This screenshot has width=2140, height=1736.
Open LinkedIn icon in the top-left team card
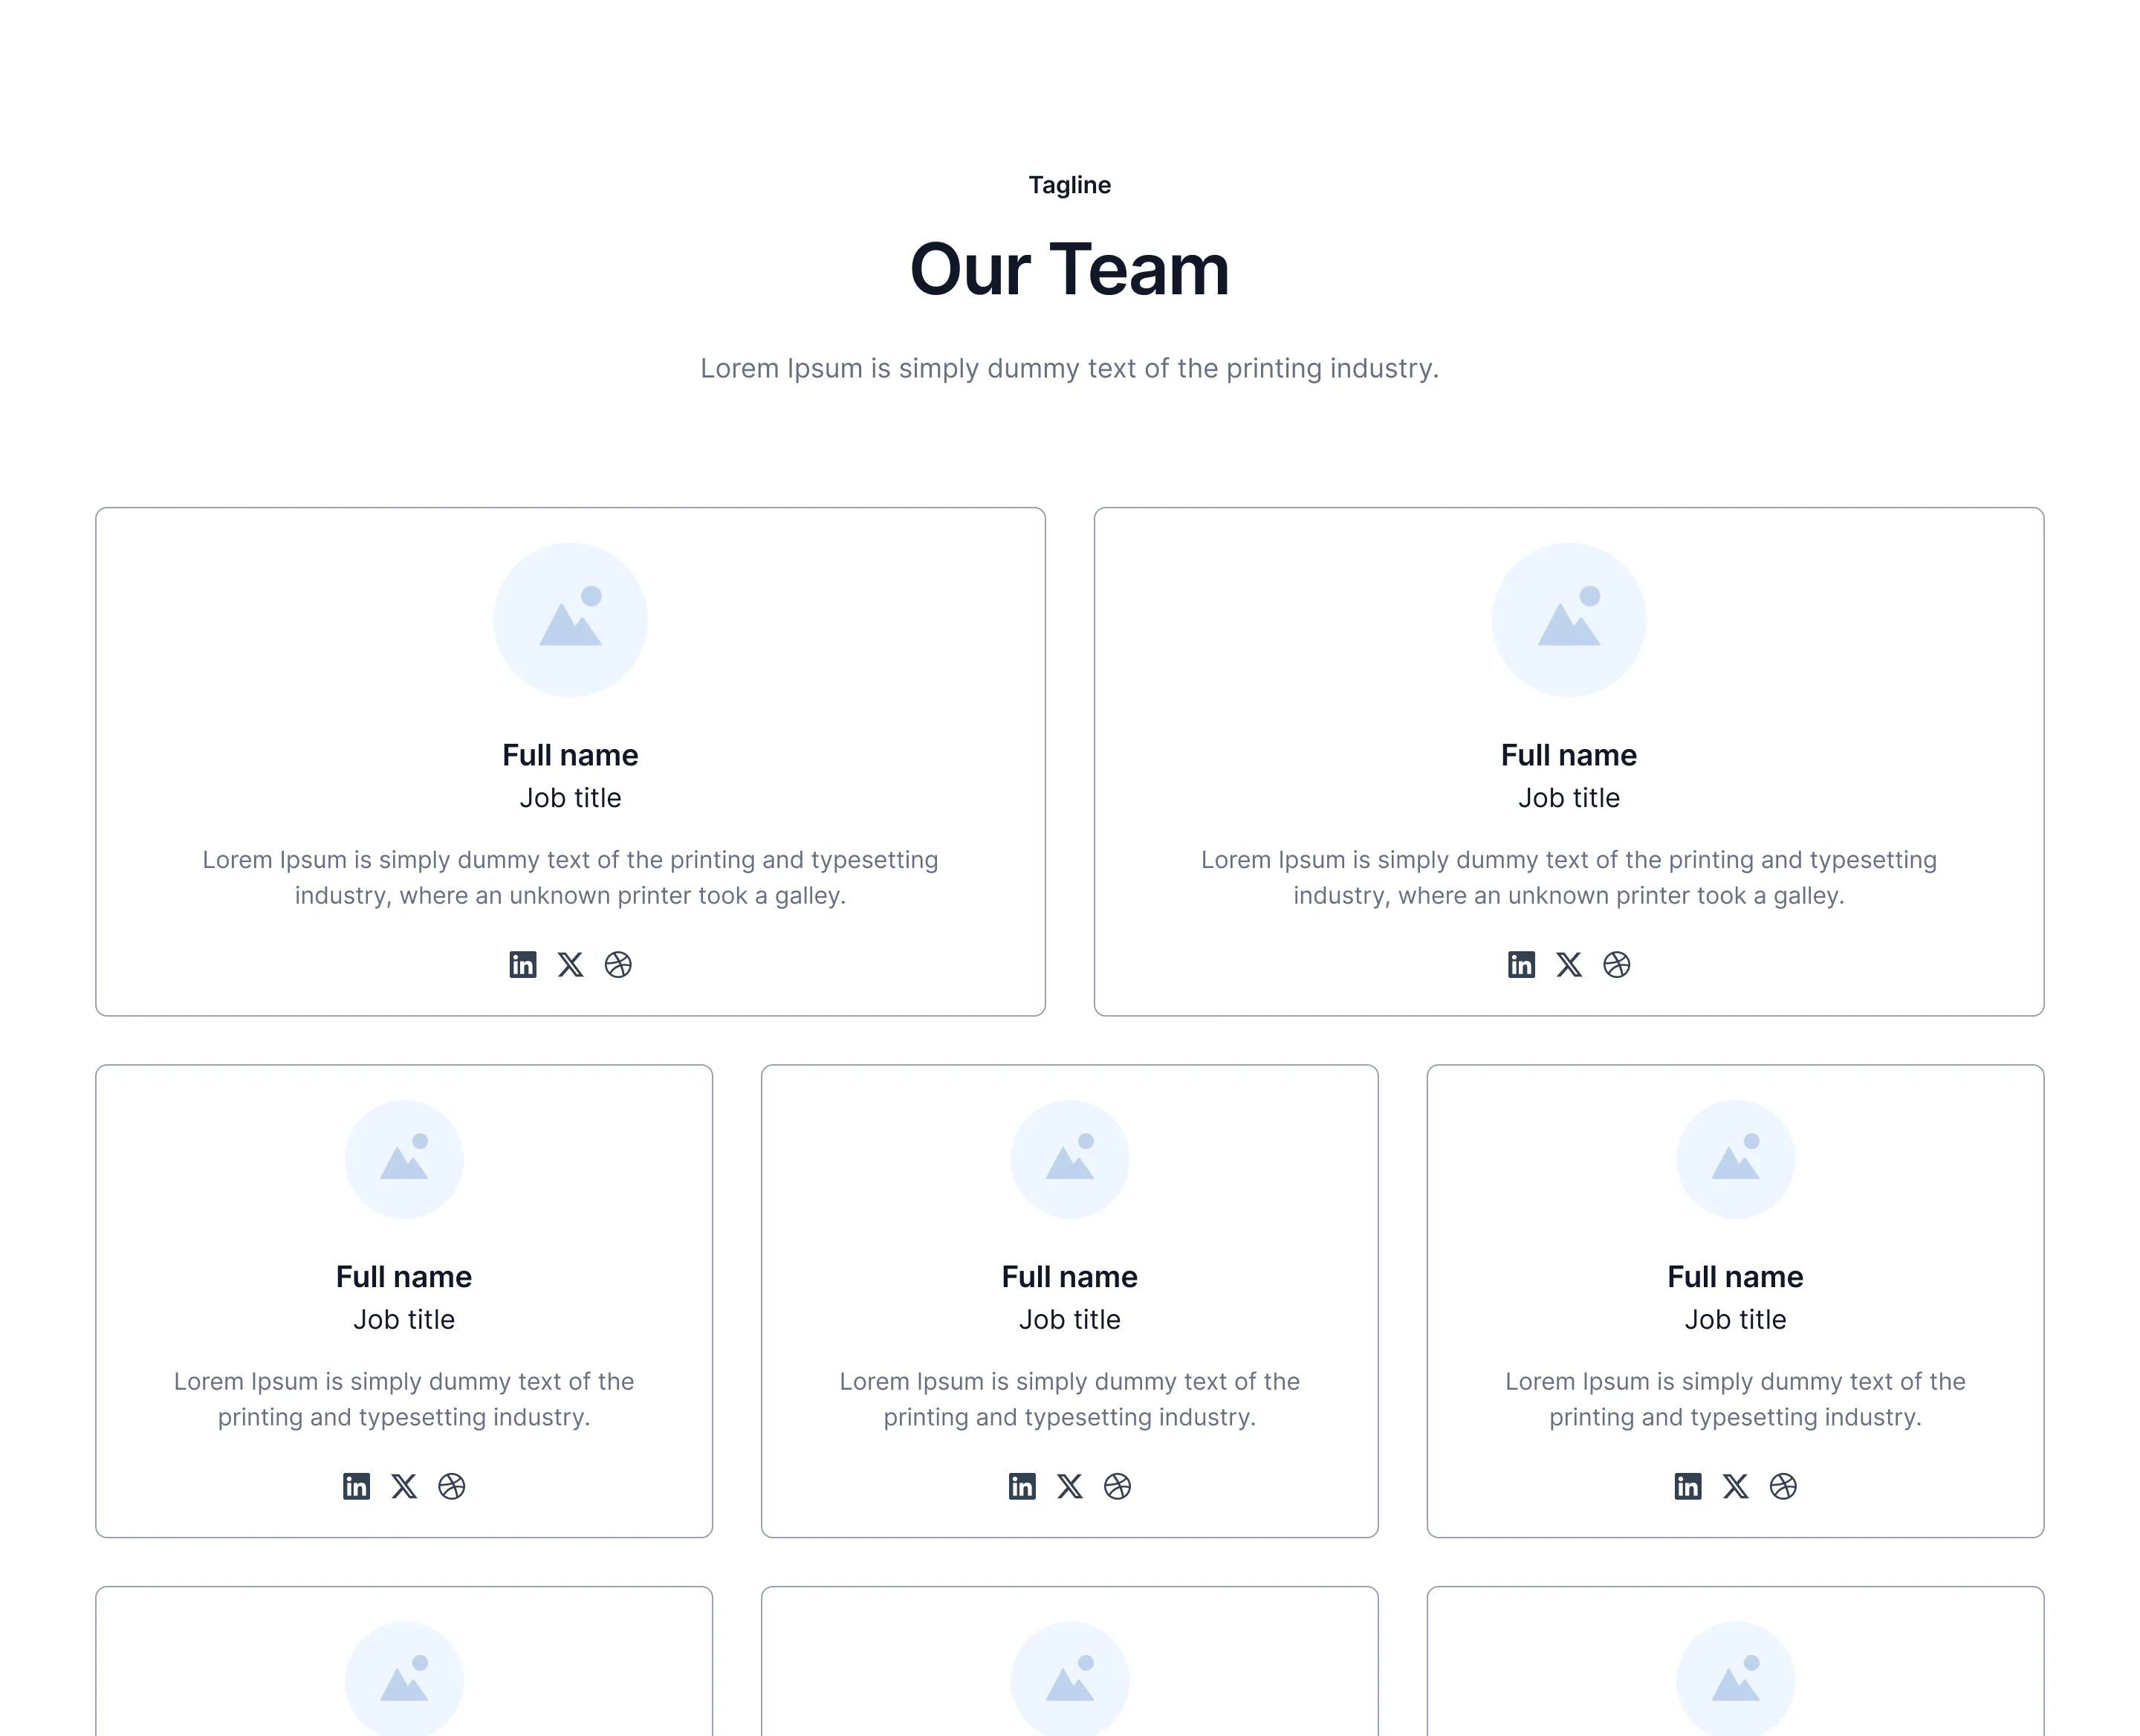pyautogui.click(x=523, y=965)
